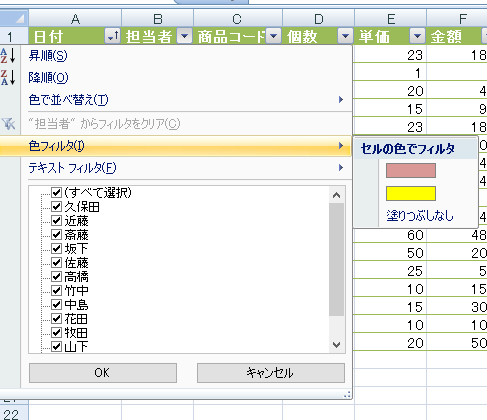
Task: Open the 単価 column filter dropdown
Action: tap(417, 36)
